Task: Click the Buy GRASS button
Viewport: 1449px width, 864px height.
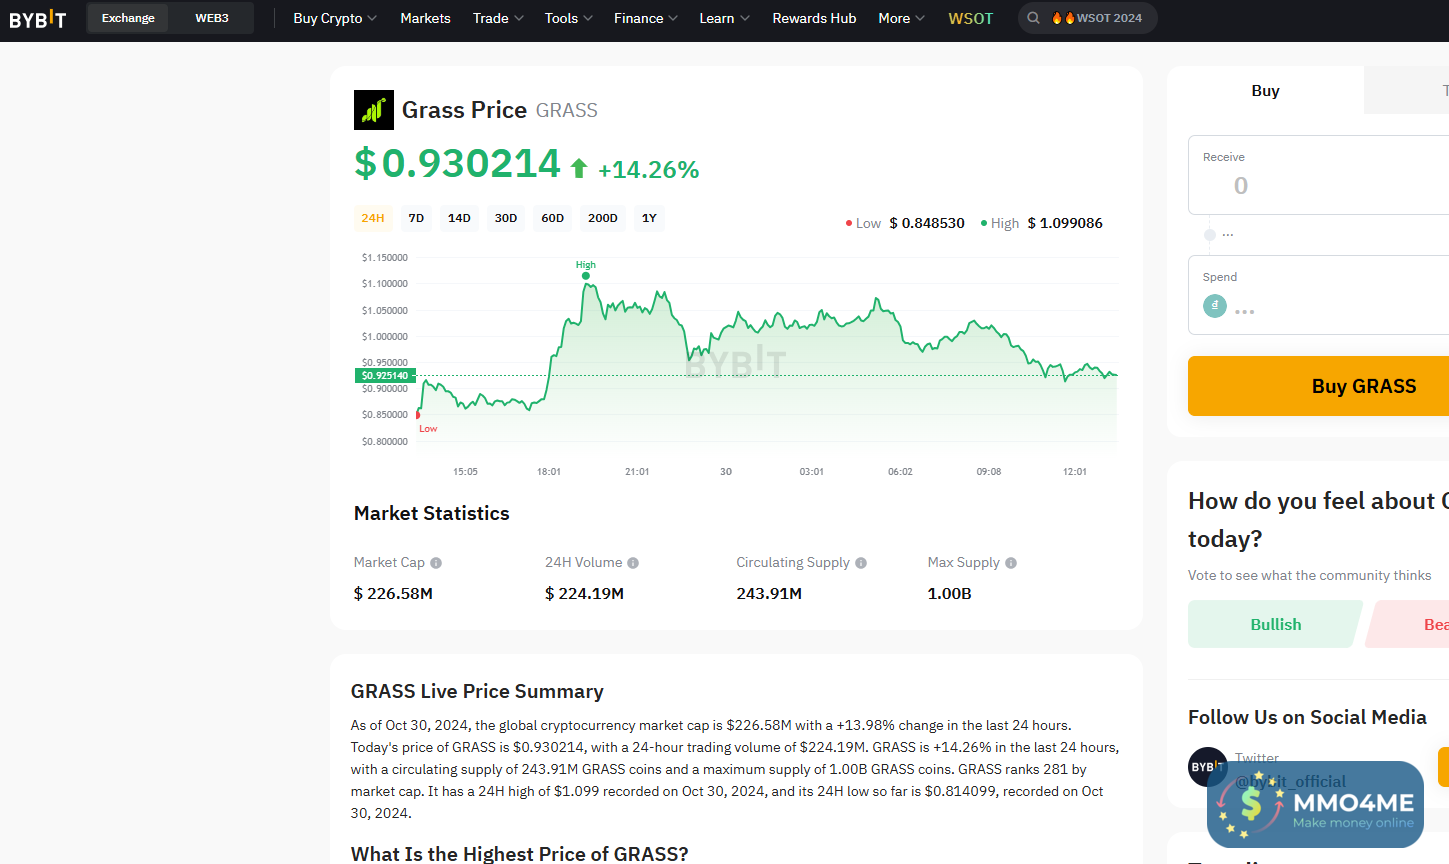Action: tap(1363, 386)
